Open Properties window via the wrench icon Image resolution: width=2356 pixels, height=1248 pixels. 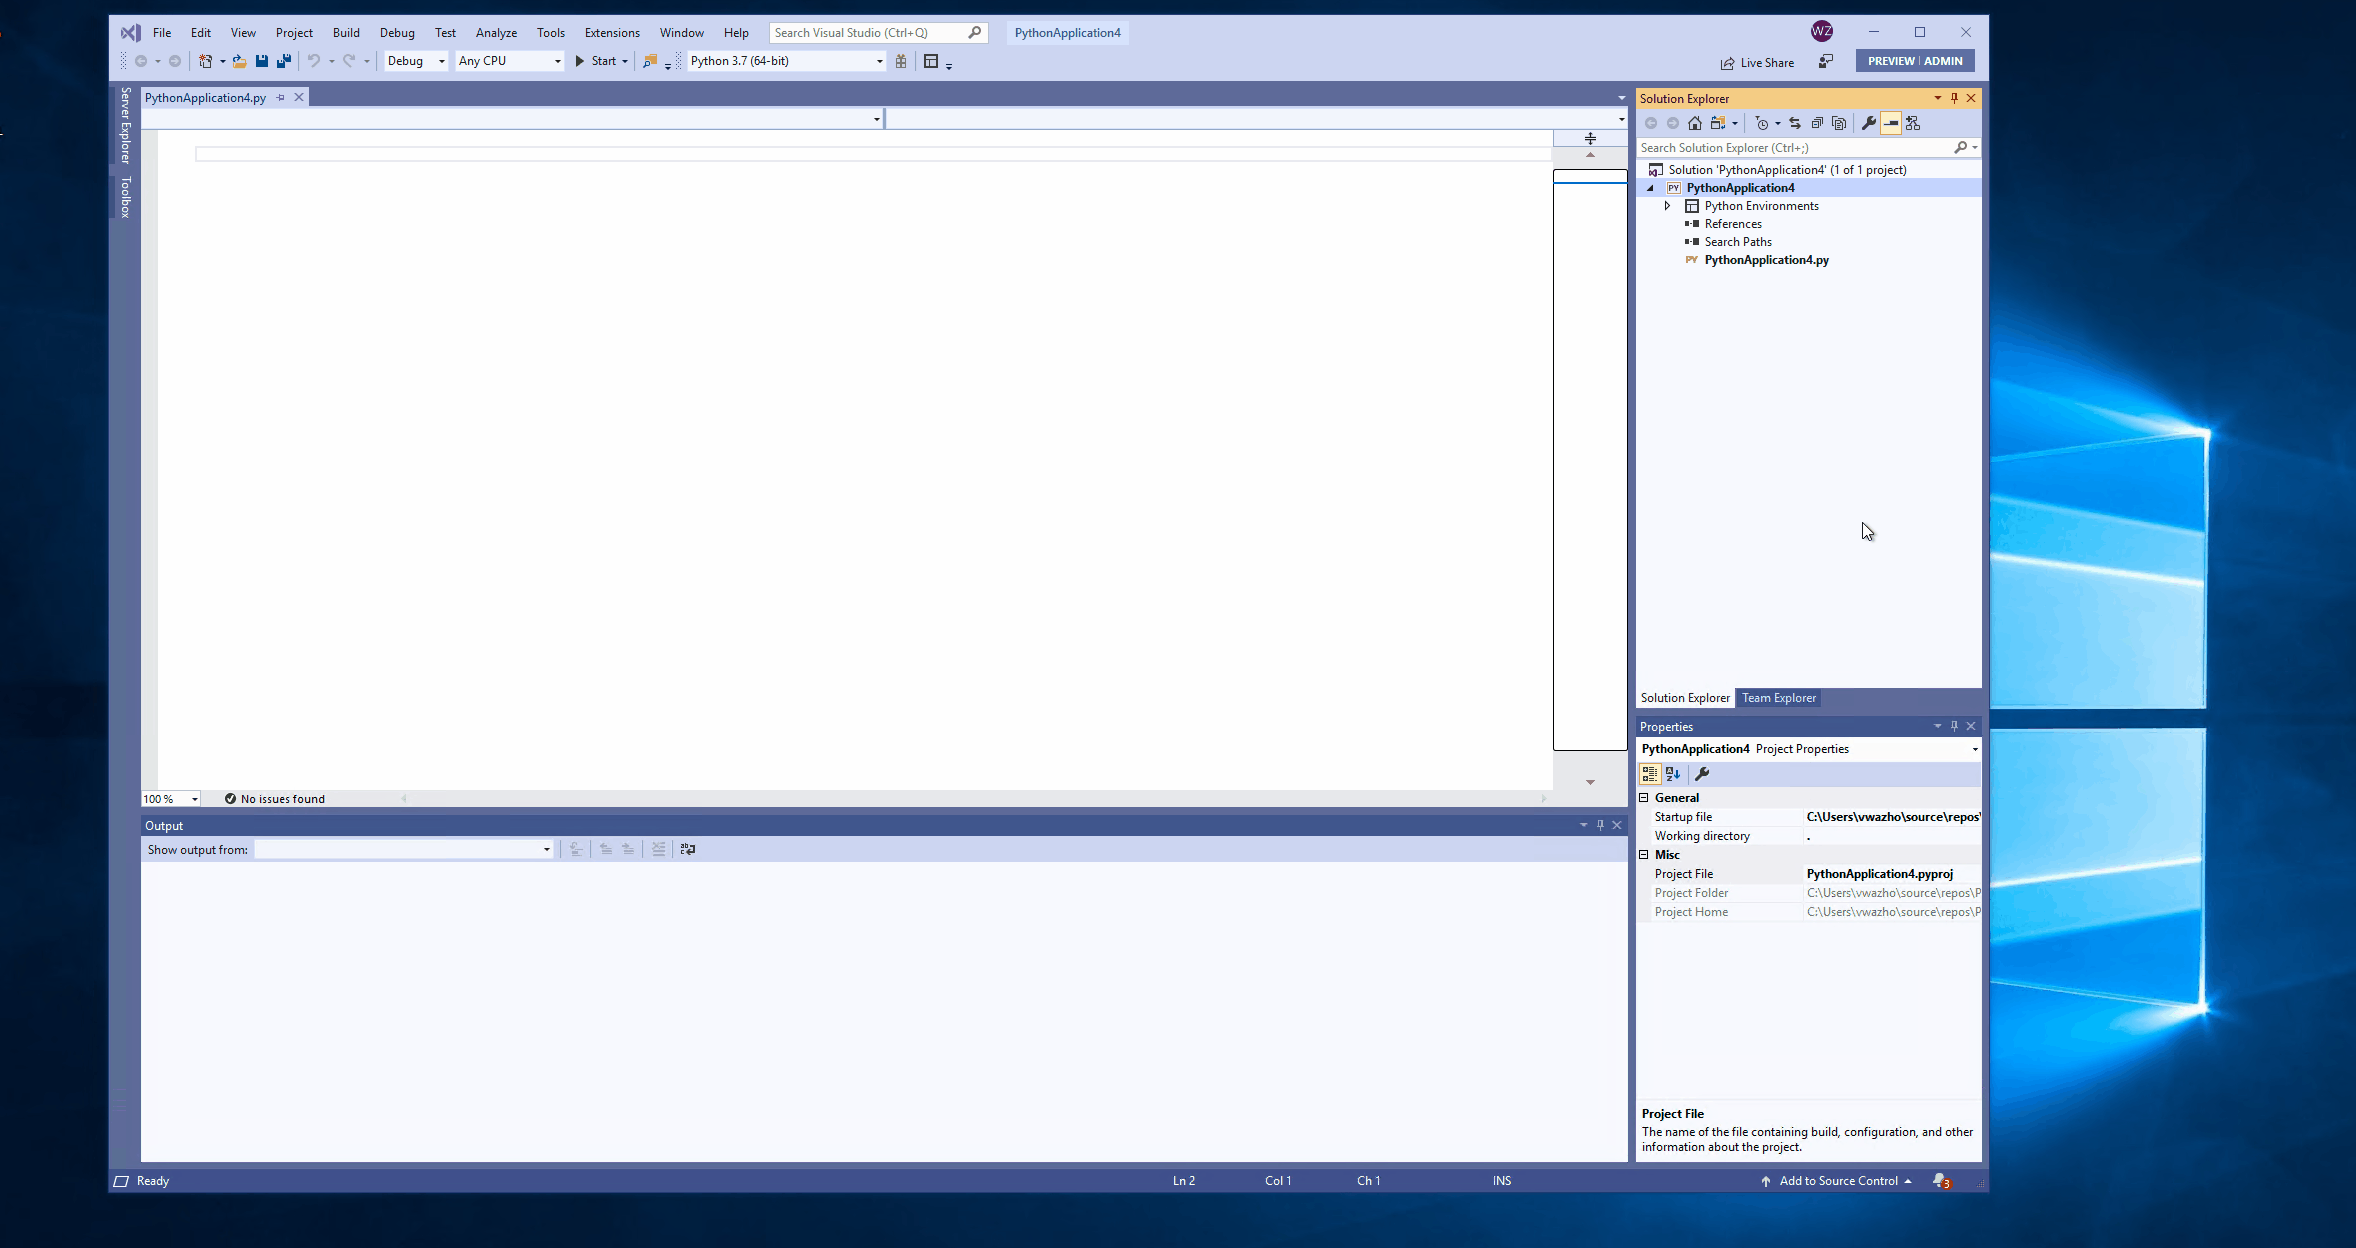(1869, 122)
